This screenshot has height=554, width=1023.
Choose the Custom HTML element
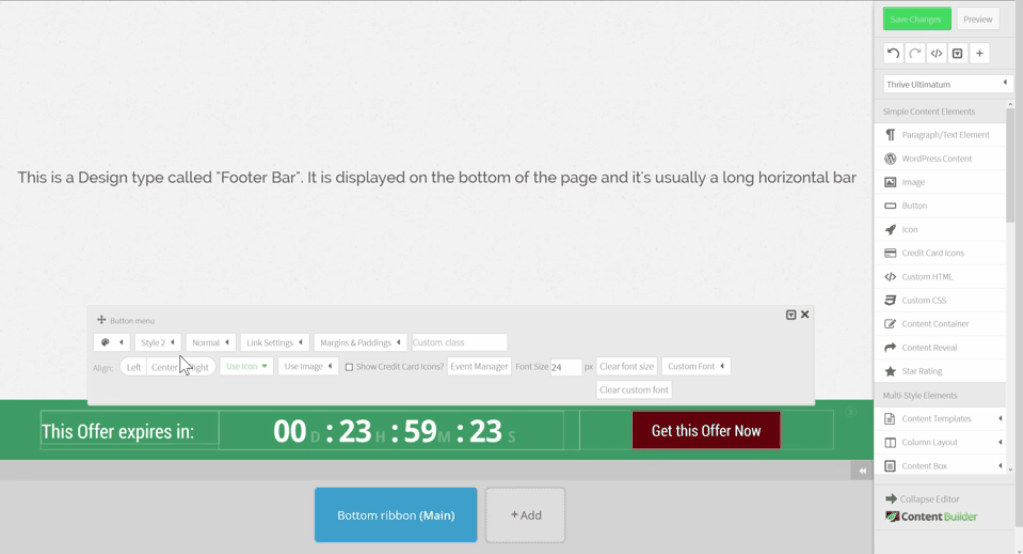(927, 277)
